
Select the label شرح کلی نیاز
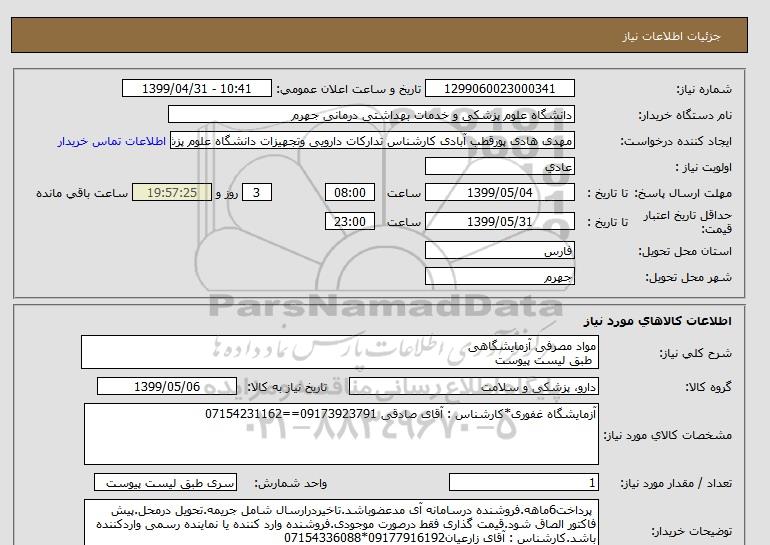(695, 354)
